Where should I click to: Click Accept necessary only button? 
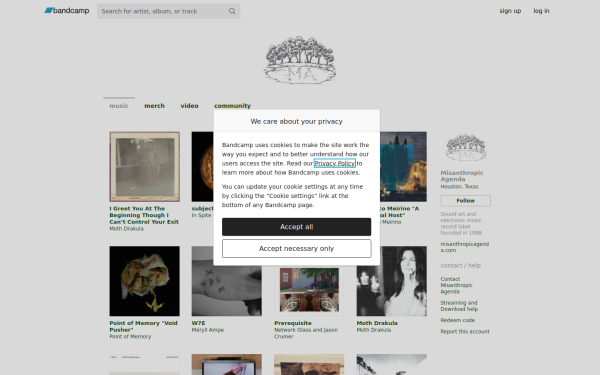[297, 249]
